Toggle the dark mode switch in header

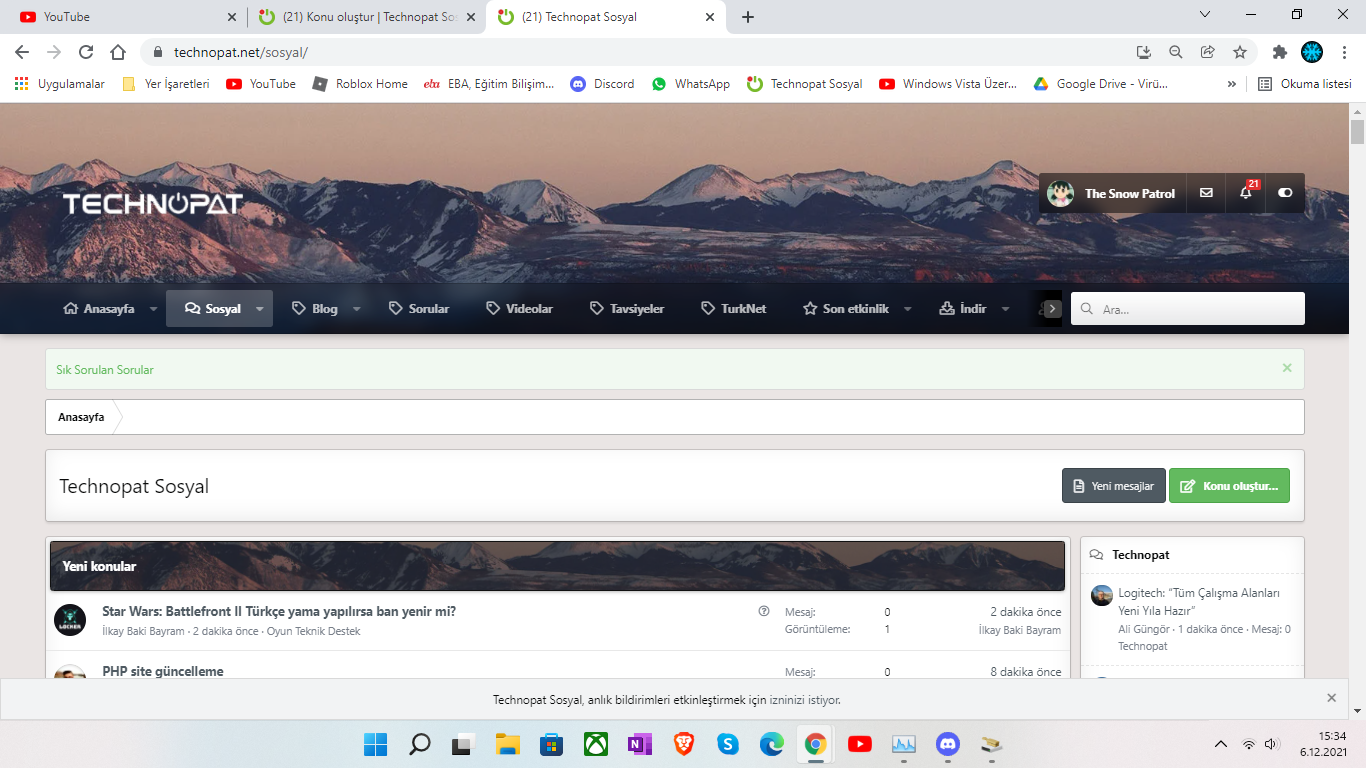[x=1285, y=193]
